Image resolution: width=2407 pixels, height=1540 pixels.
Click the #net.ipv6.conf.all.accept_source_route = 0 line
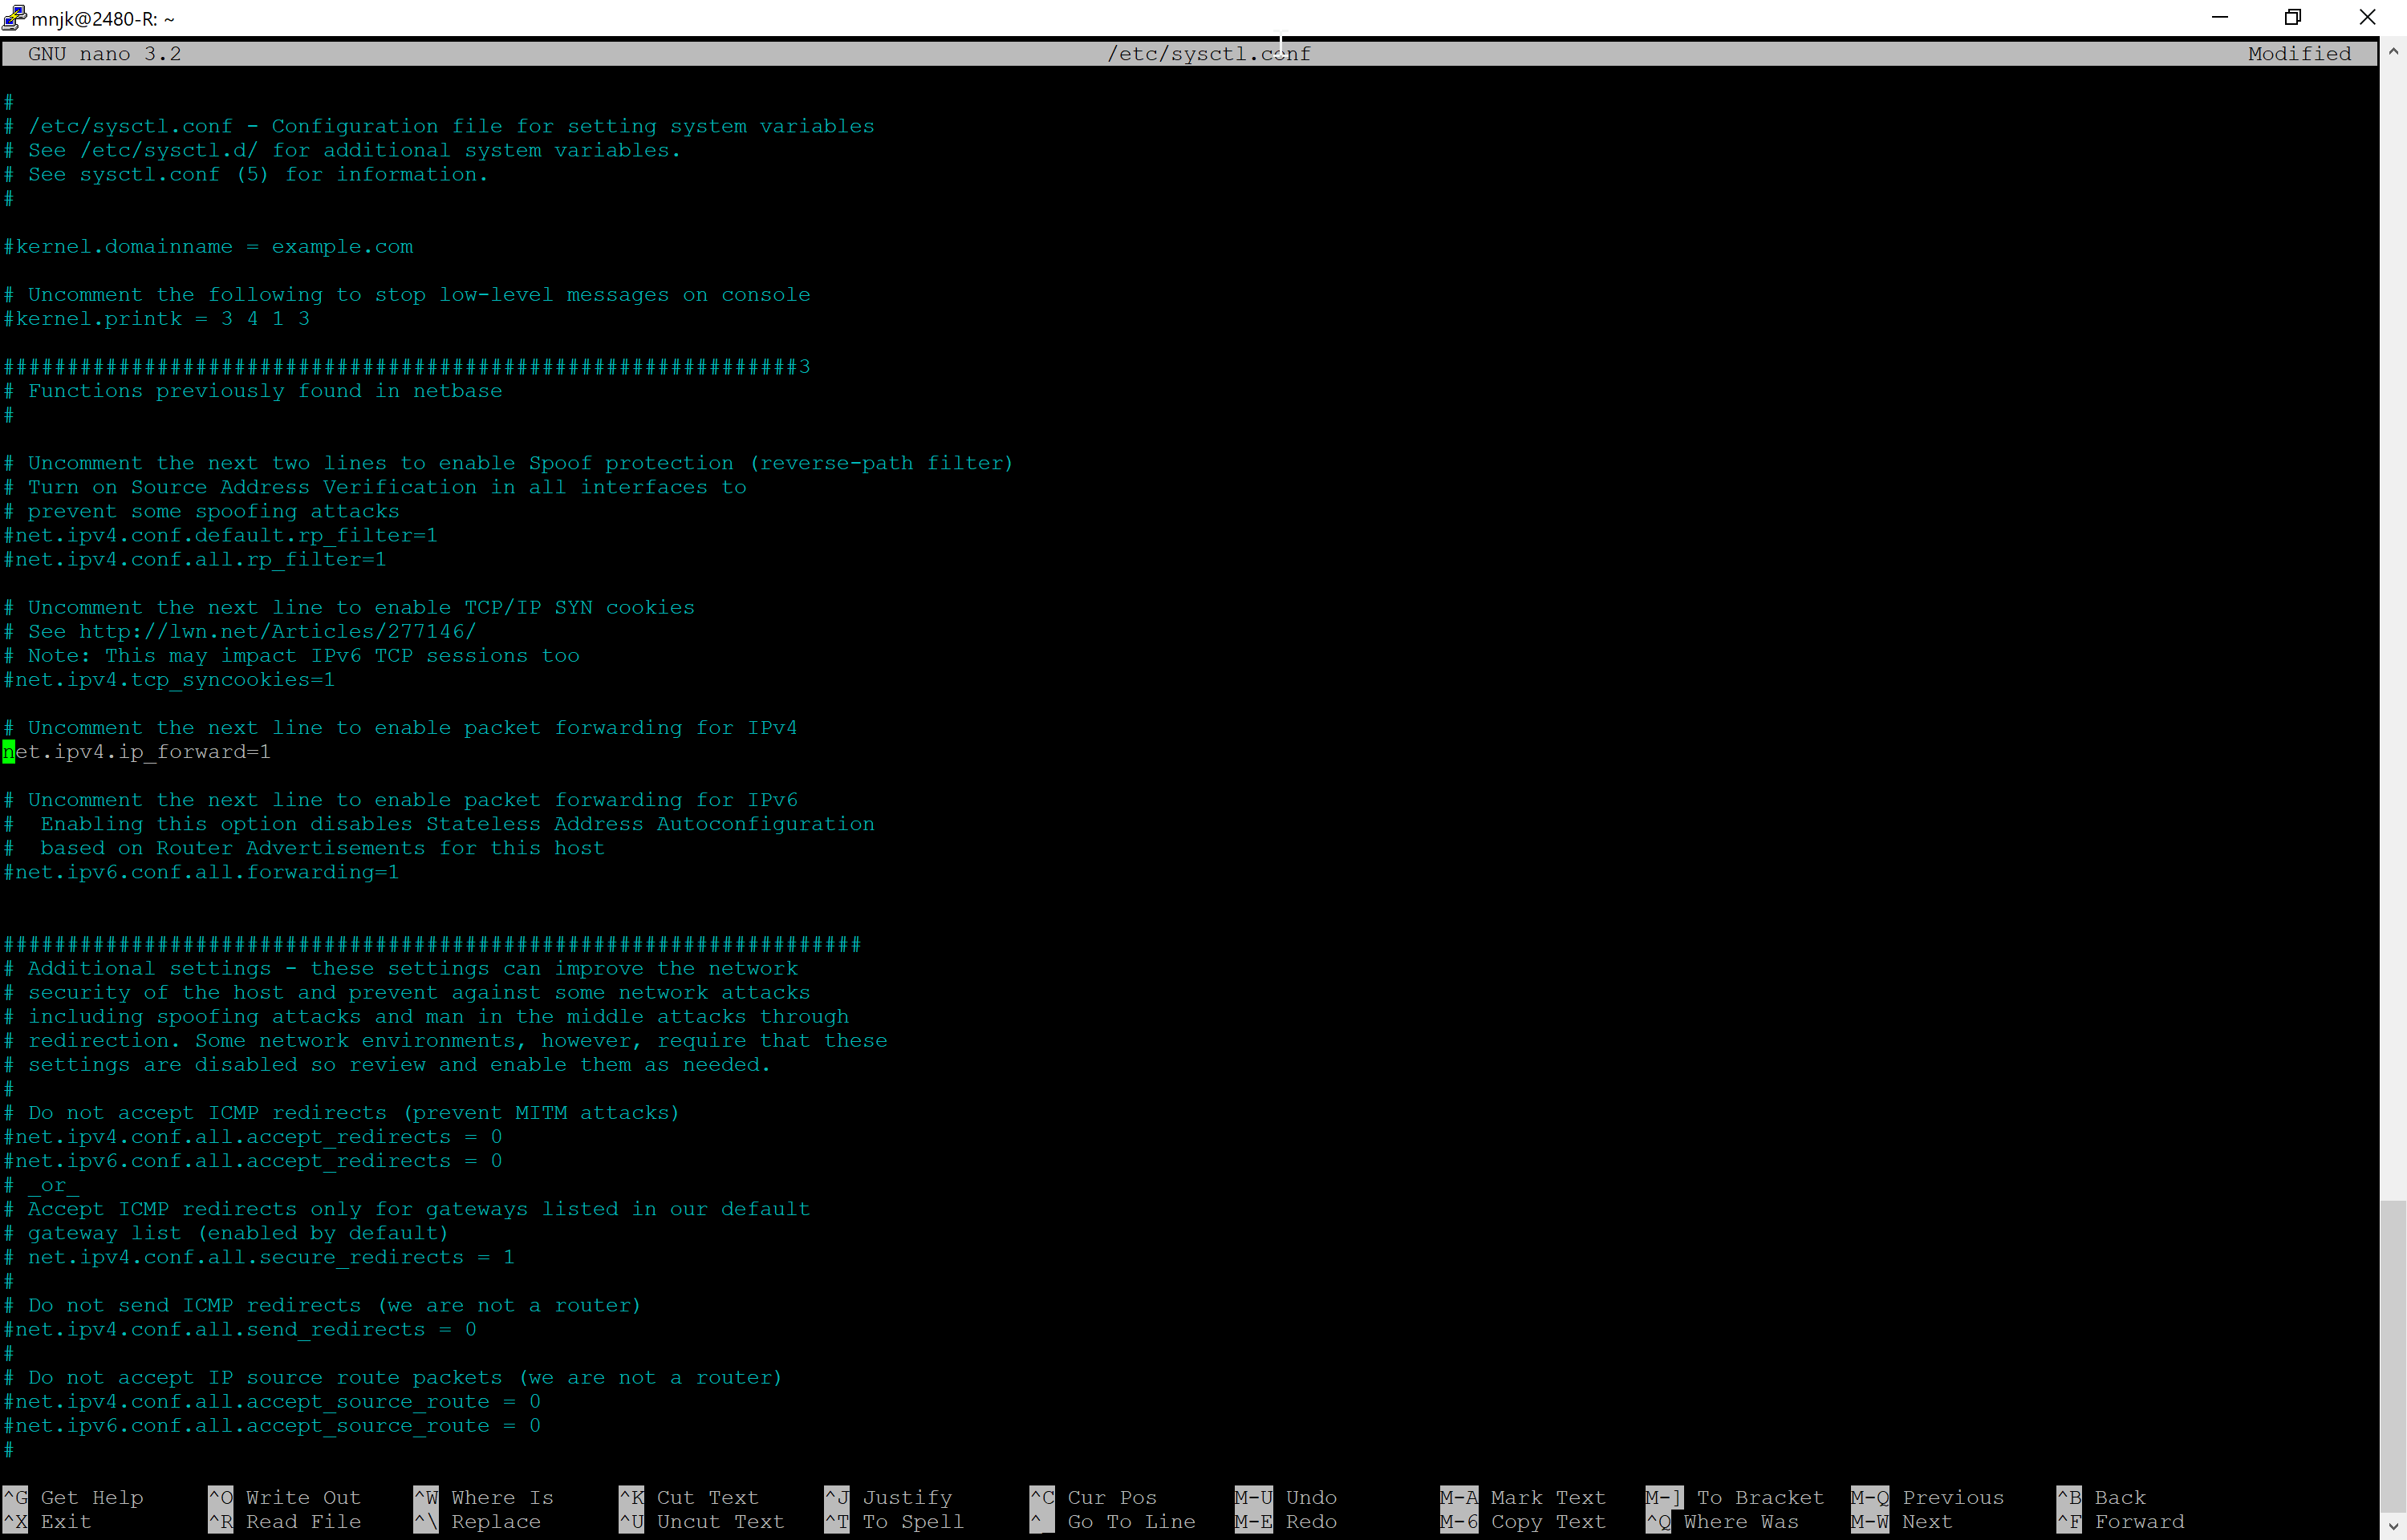click(272, 1425)
